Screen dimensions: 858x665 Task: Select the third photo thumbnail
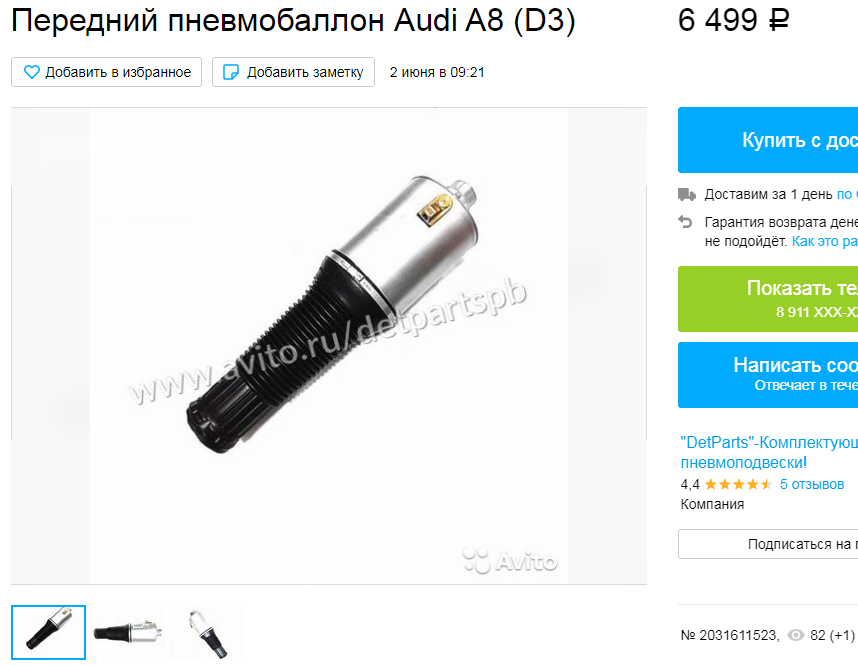click(x=207, y=632)
